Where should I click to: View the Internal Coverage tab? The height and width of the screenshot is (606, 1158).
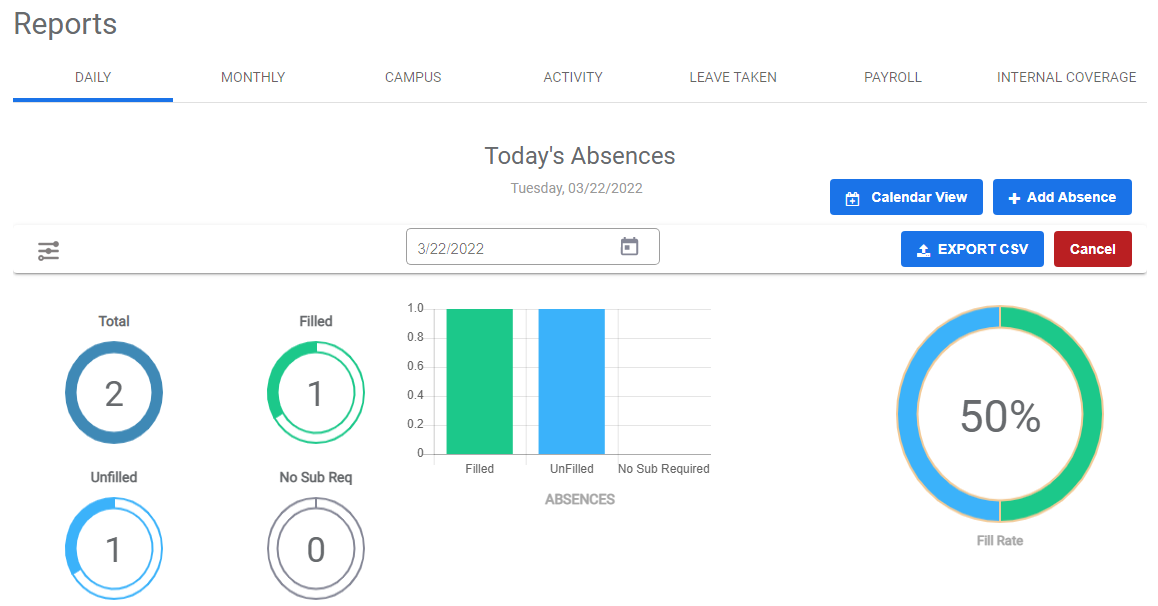1066,77
